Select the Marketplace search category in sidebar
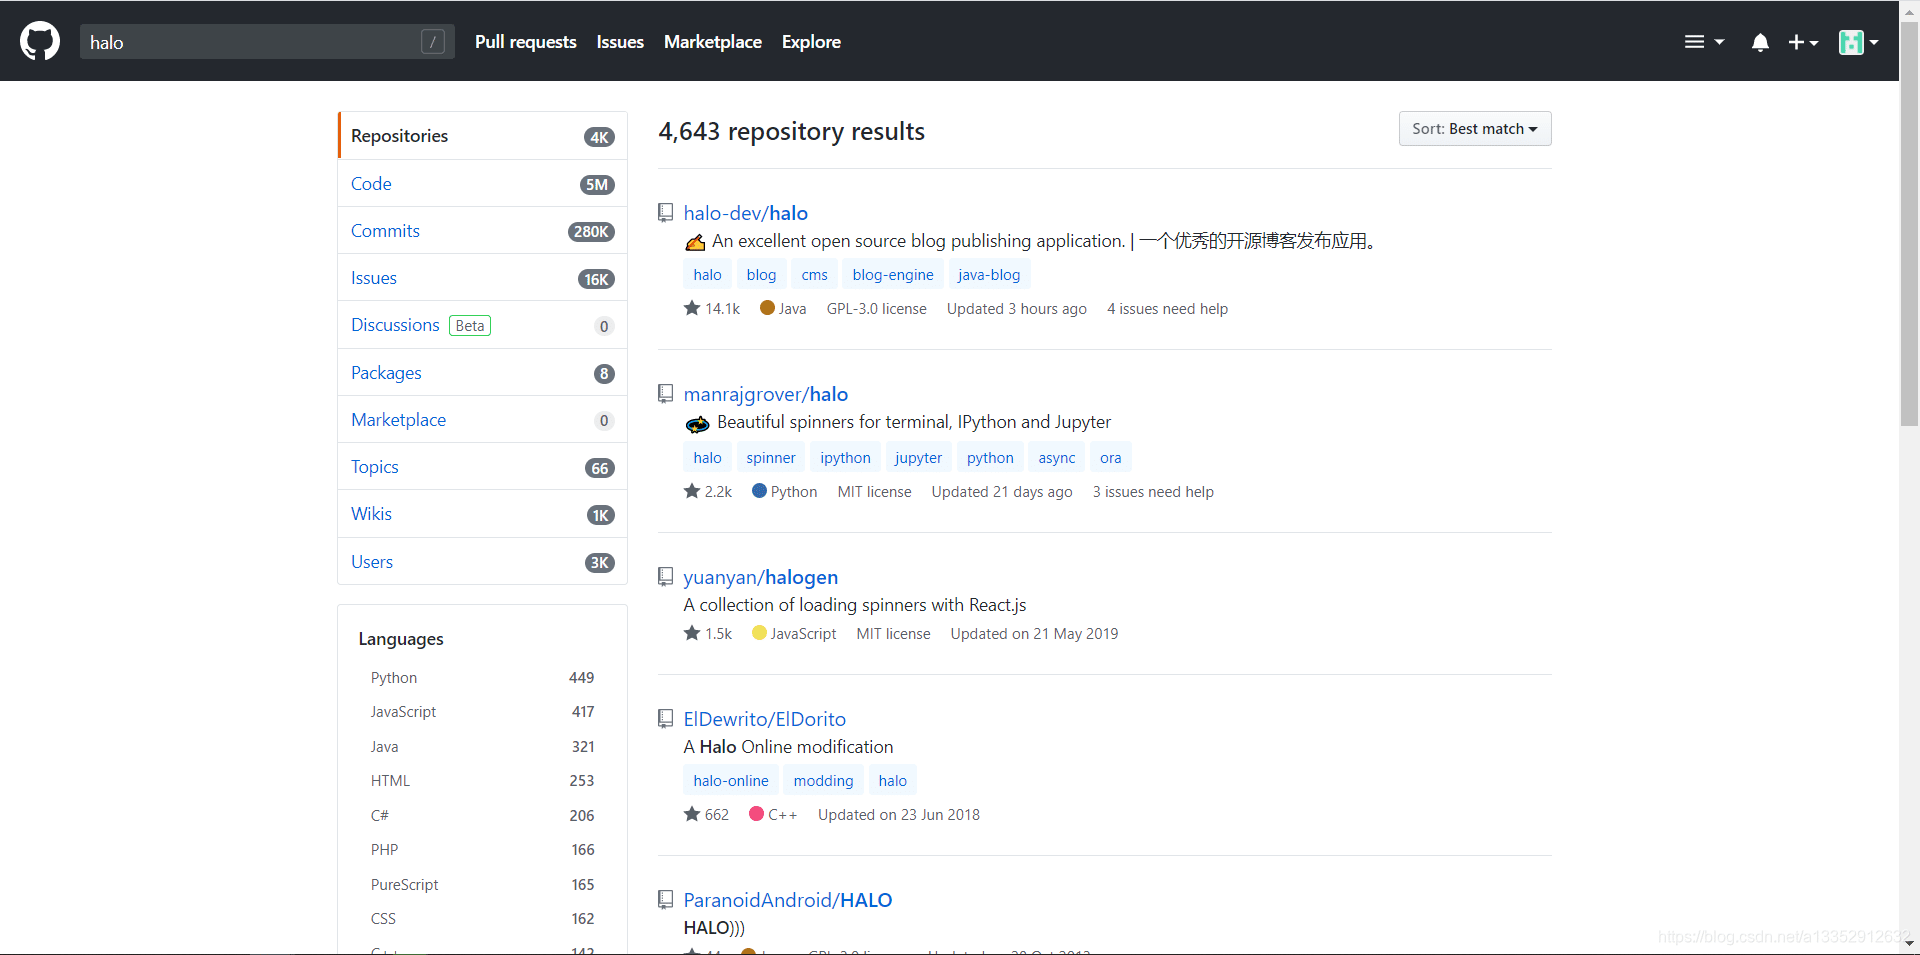The width and height of the screenshot is (1920, 955). click(x=483, y=420)
